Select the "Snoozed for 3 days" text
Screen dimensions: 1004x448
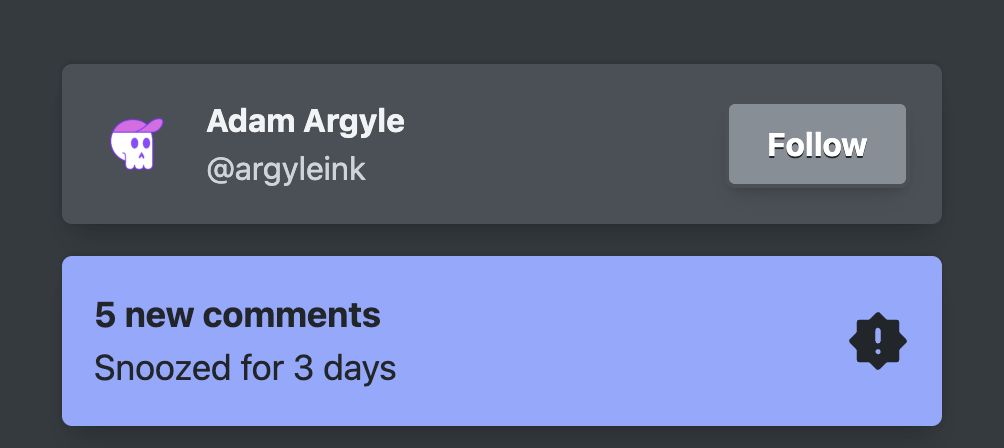[245, 368]
